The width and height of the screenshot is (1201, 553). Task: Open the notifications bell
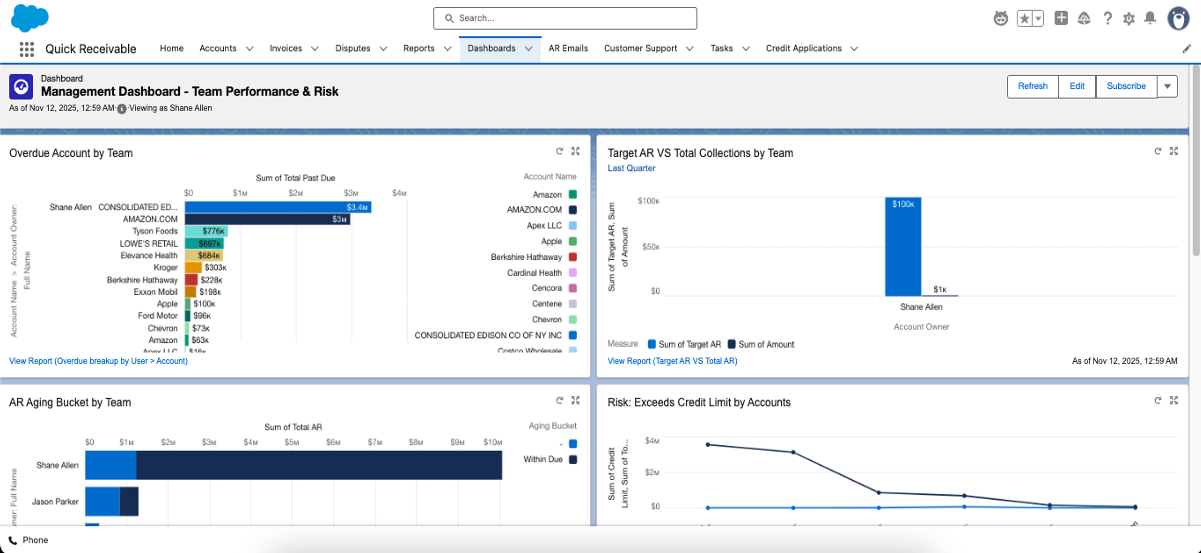(1150, 18)
